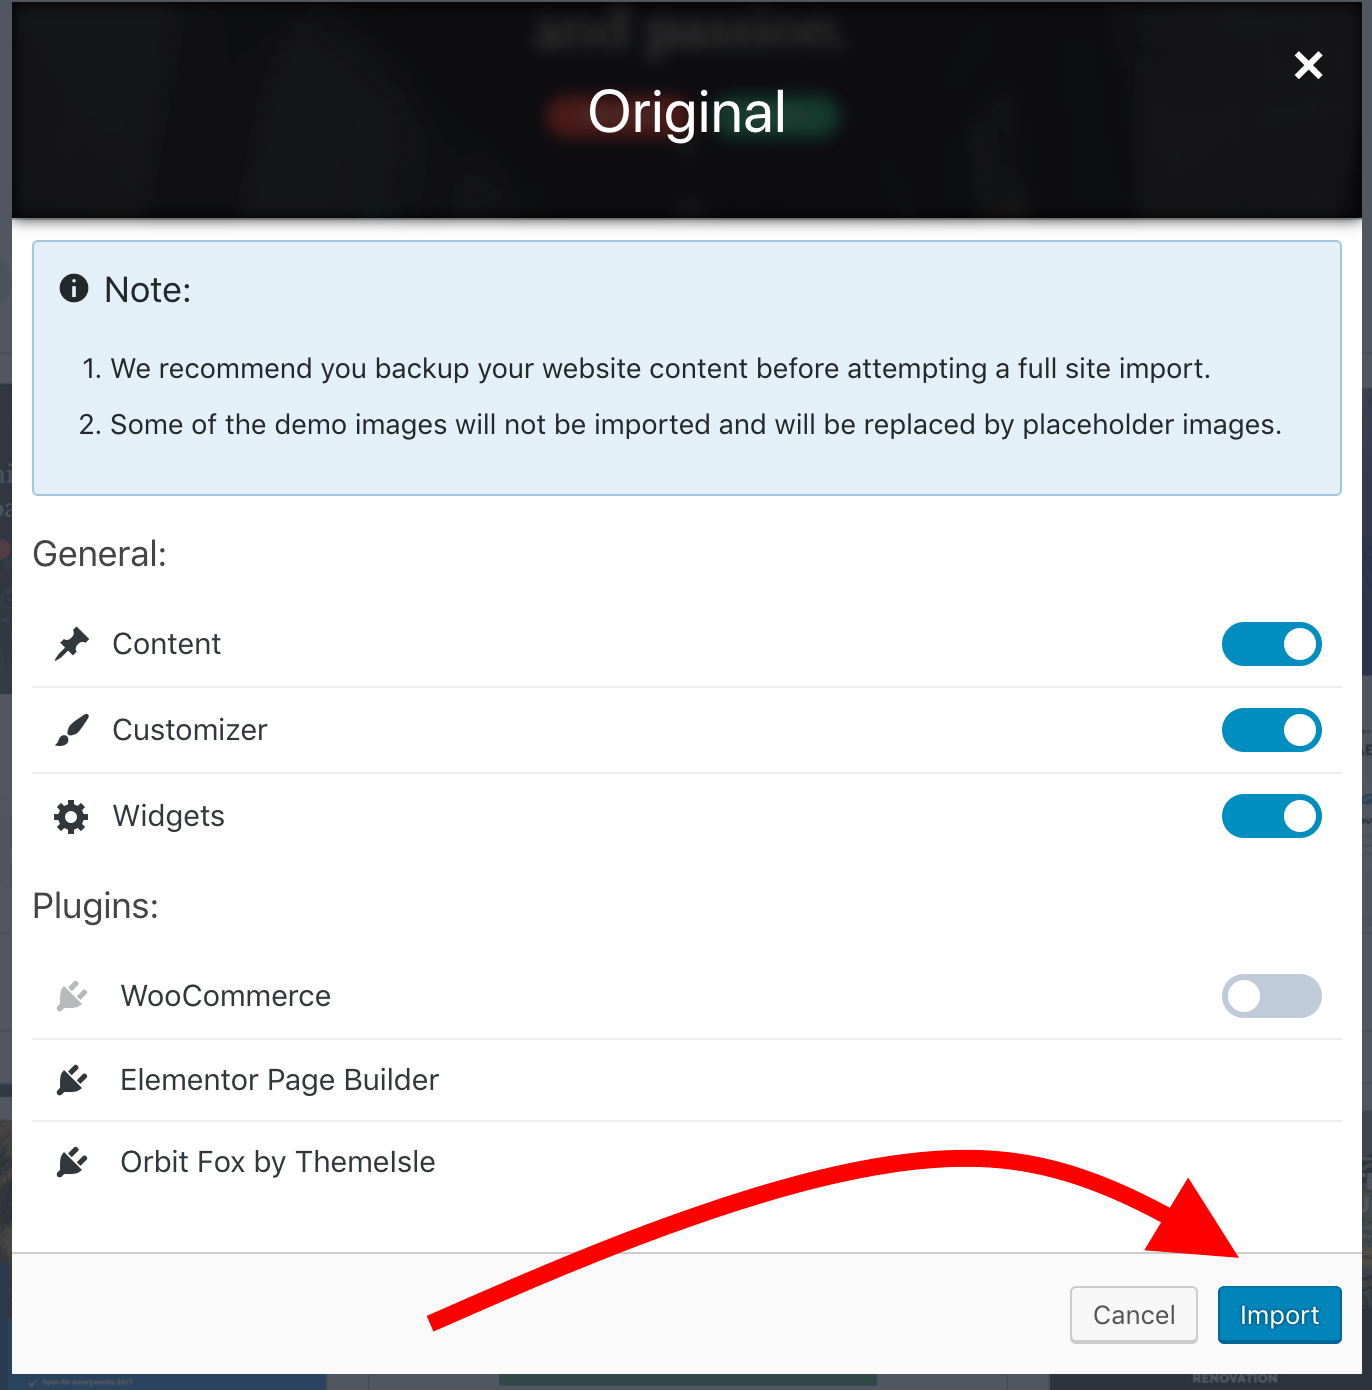Viewport: 1372px width, 1390px height.
Task: Click the Widgets option label
Action: pyautogui.click(x=168, y=816)
